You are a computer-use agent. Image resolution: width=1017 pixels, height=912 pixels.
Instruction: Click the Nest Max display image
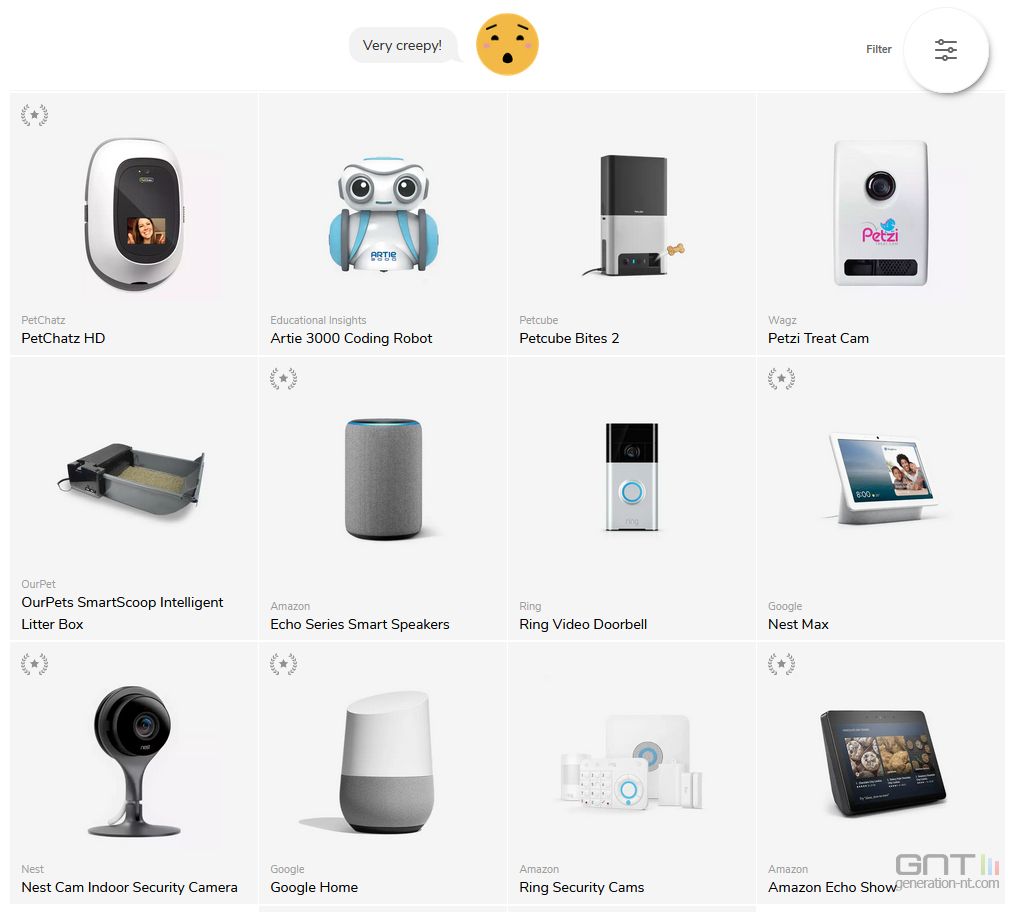pyautogui.click(x=881, y=479)
